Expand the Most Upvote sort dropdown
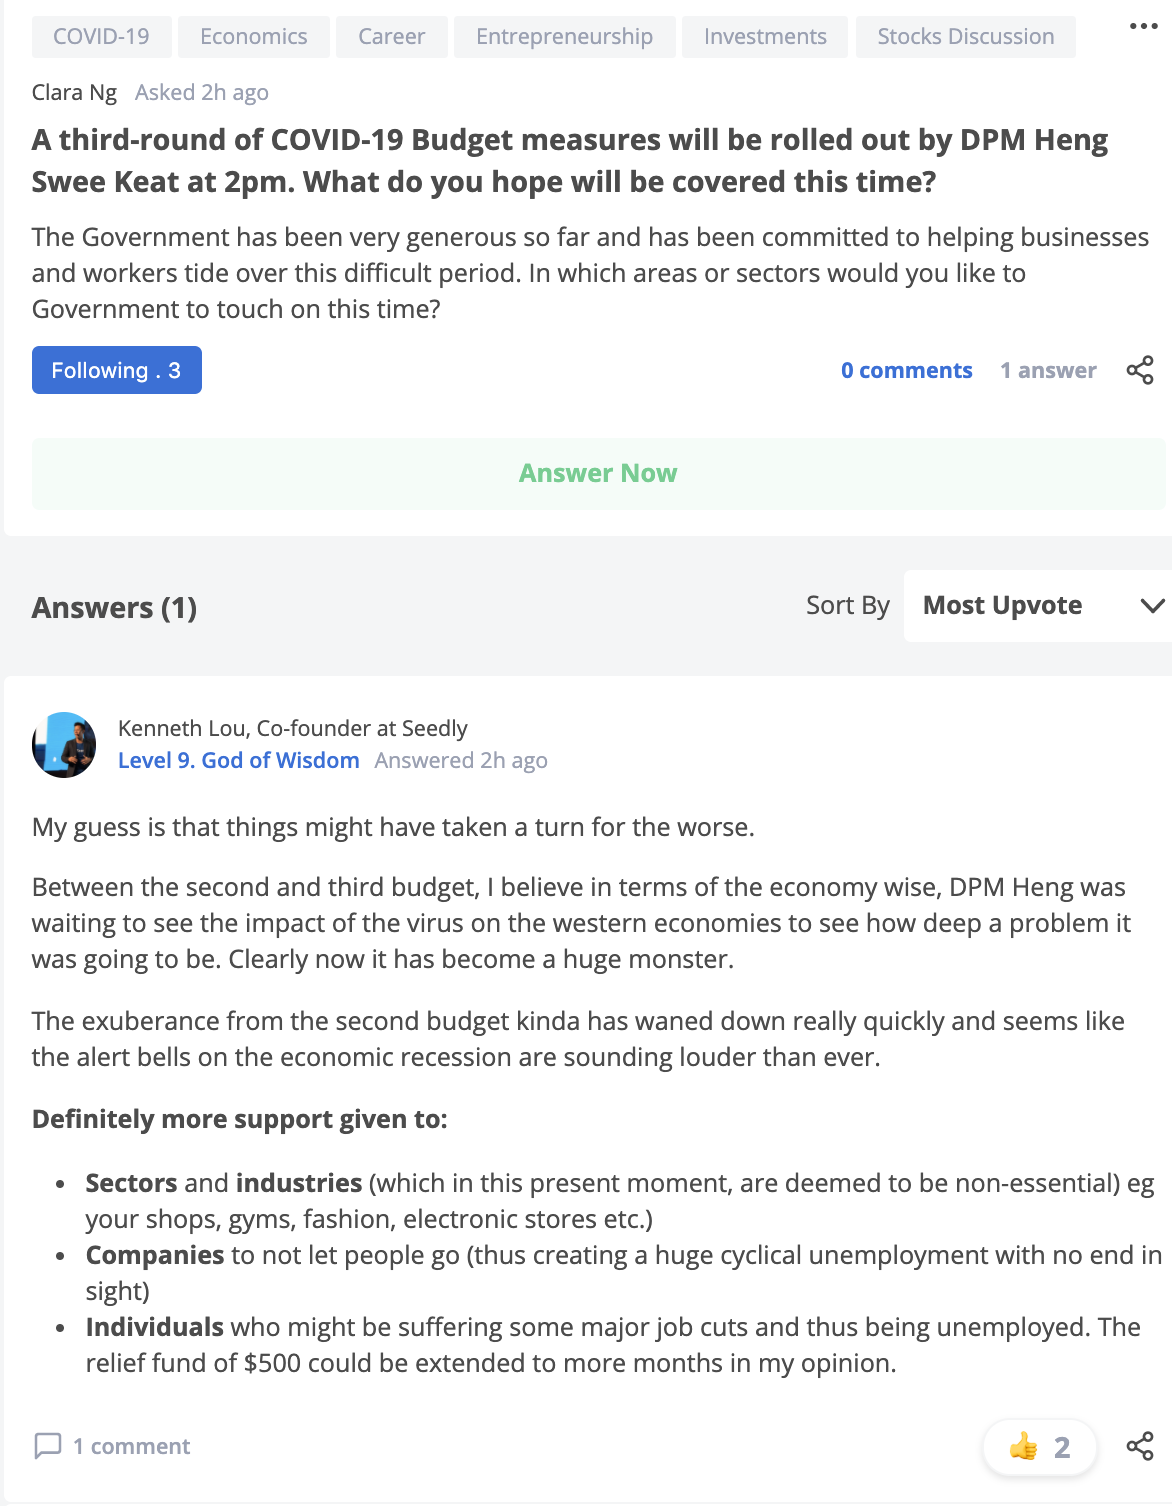1172x1506 pixels. [1038, 606]
